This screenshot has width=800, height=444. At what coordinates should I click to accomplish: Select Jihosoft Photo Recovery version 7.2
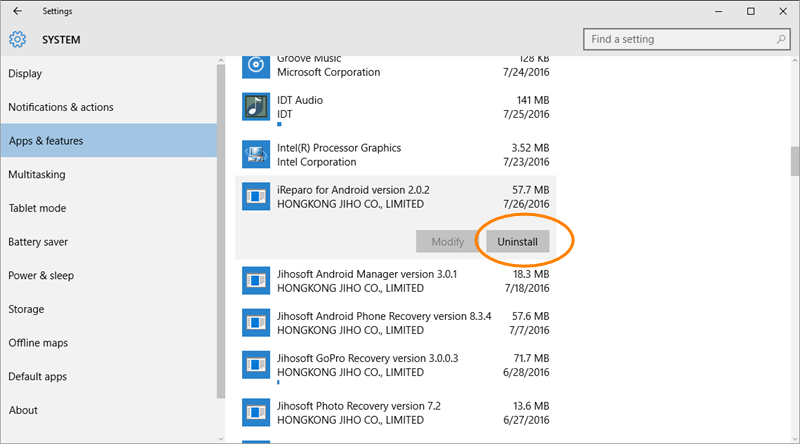click(x=396, y=413)
